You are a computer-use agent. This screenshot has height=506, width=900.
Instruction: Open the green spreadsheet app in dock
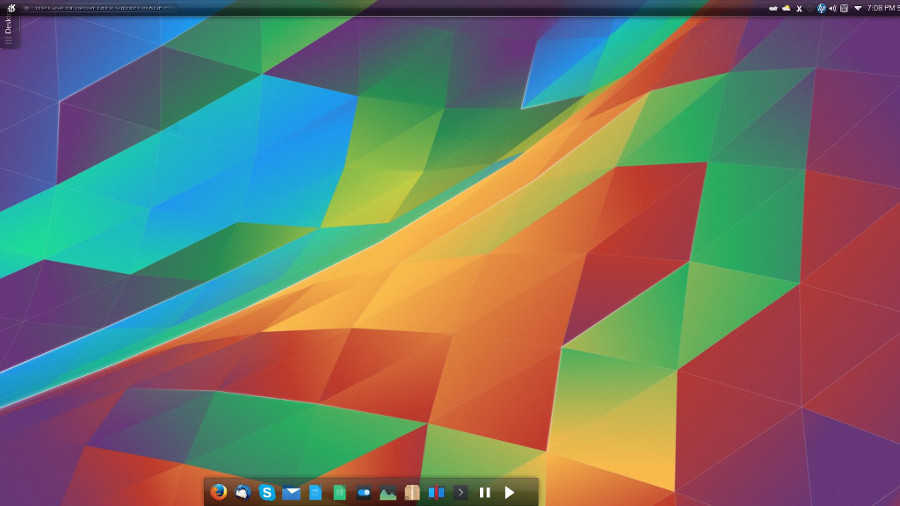339,492
